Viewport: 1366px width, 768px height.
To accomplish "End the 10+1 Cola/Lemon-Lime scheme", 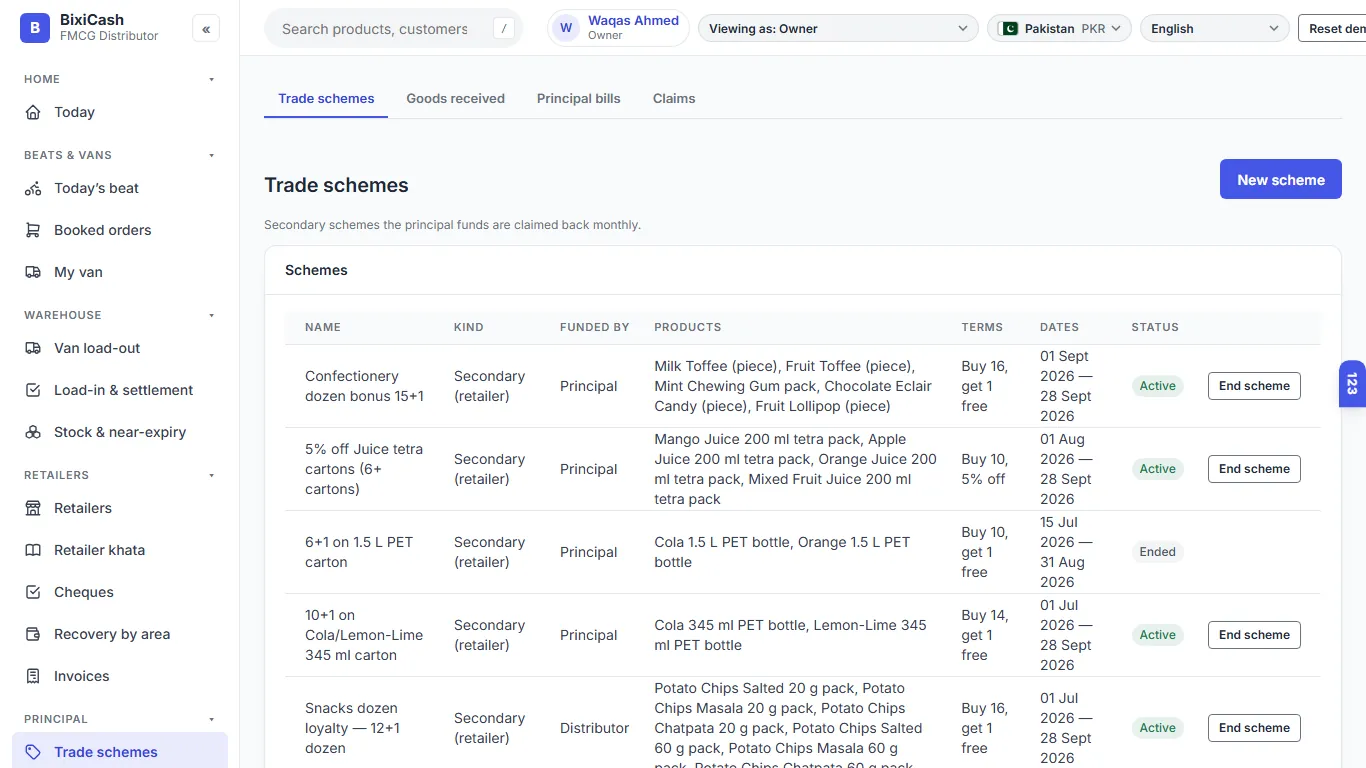I will click(x=1254, y=635).
